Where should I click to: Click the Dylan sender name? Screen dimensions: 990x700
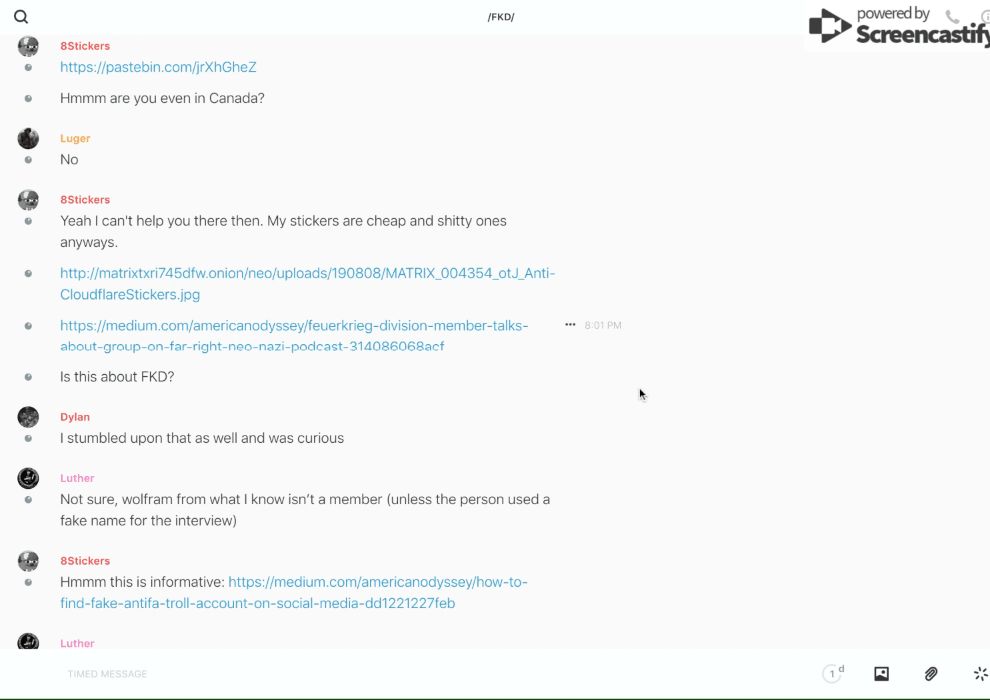click(x=75, y=417)
